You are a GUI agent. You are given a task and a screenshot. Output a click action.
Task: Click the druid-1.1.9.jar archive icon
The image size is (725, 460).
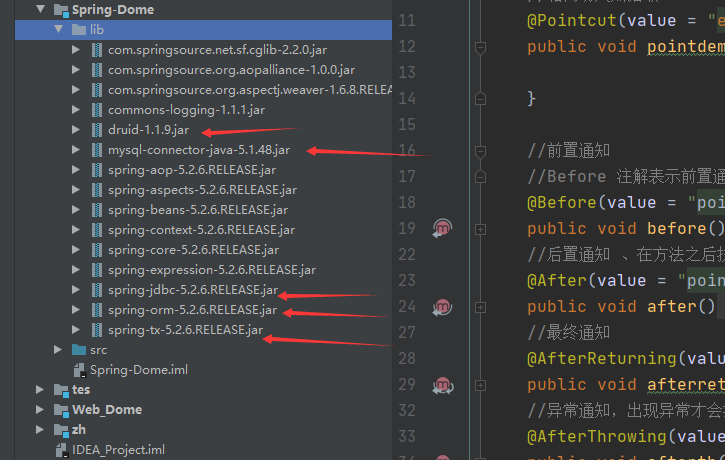tap(97, 129)
